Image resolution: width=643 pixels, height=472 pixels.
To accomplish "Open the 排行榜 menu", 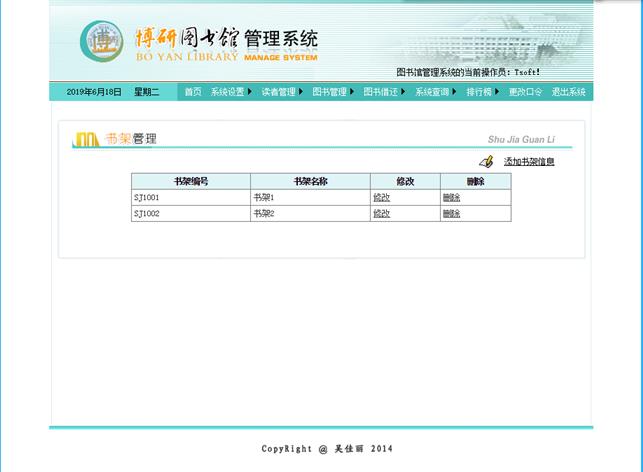I will [480, 92].
